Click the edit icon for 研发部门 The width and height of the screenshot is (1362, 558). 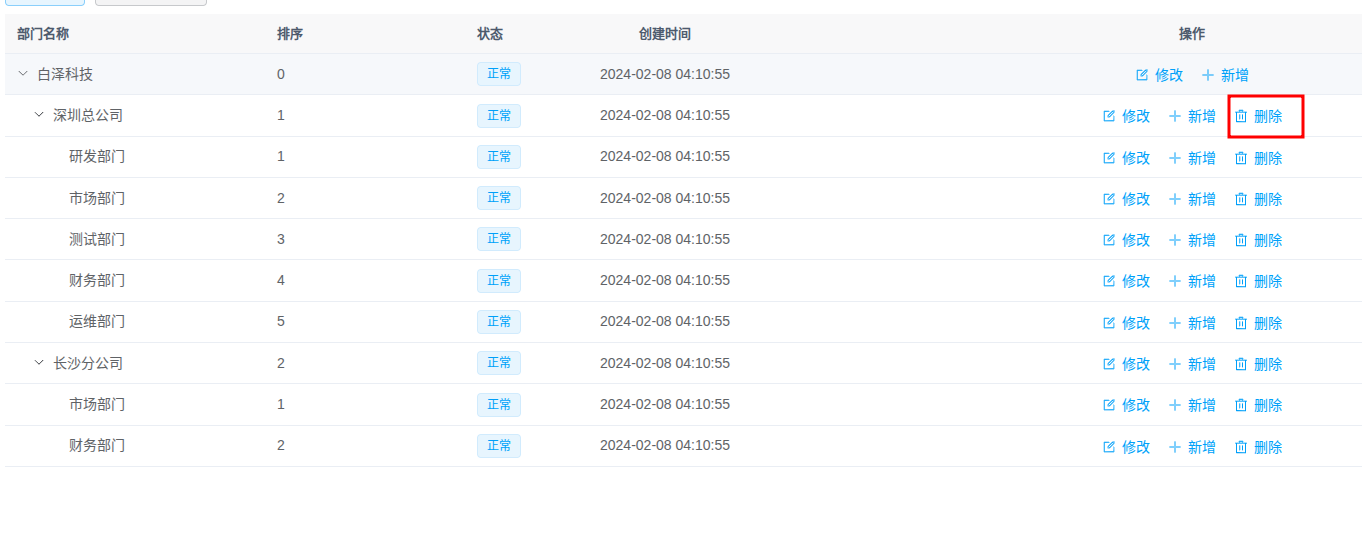pyautogui.click(x=1109, y=158)
